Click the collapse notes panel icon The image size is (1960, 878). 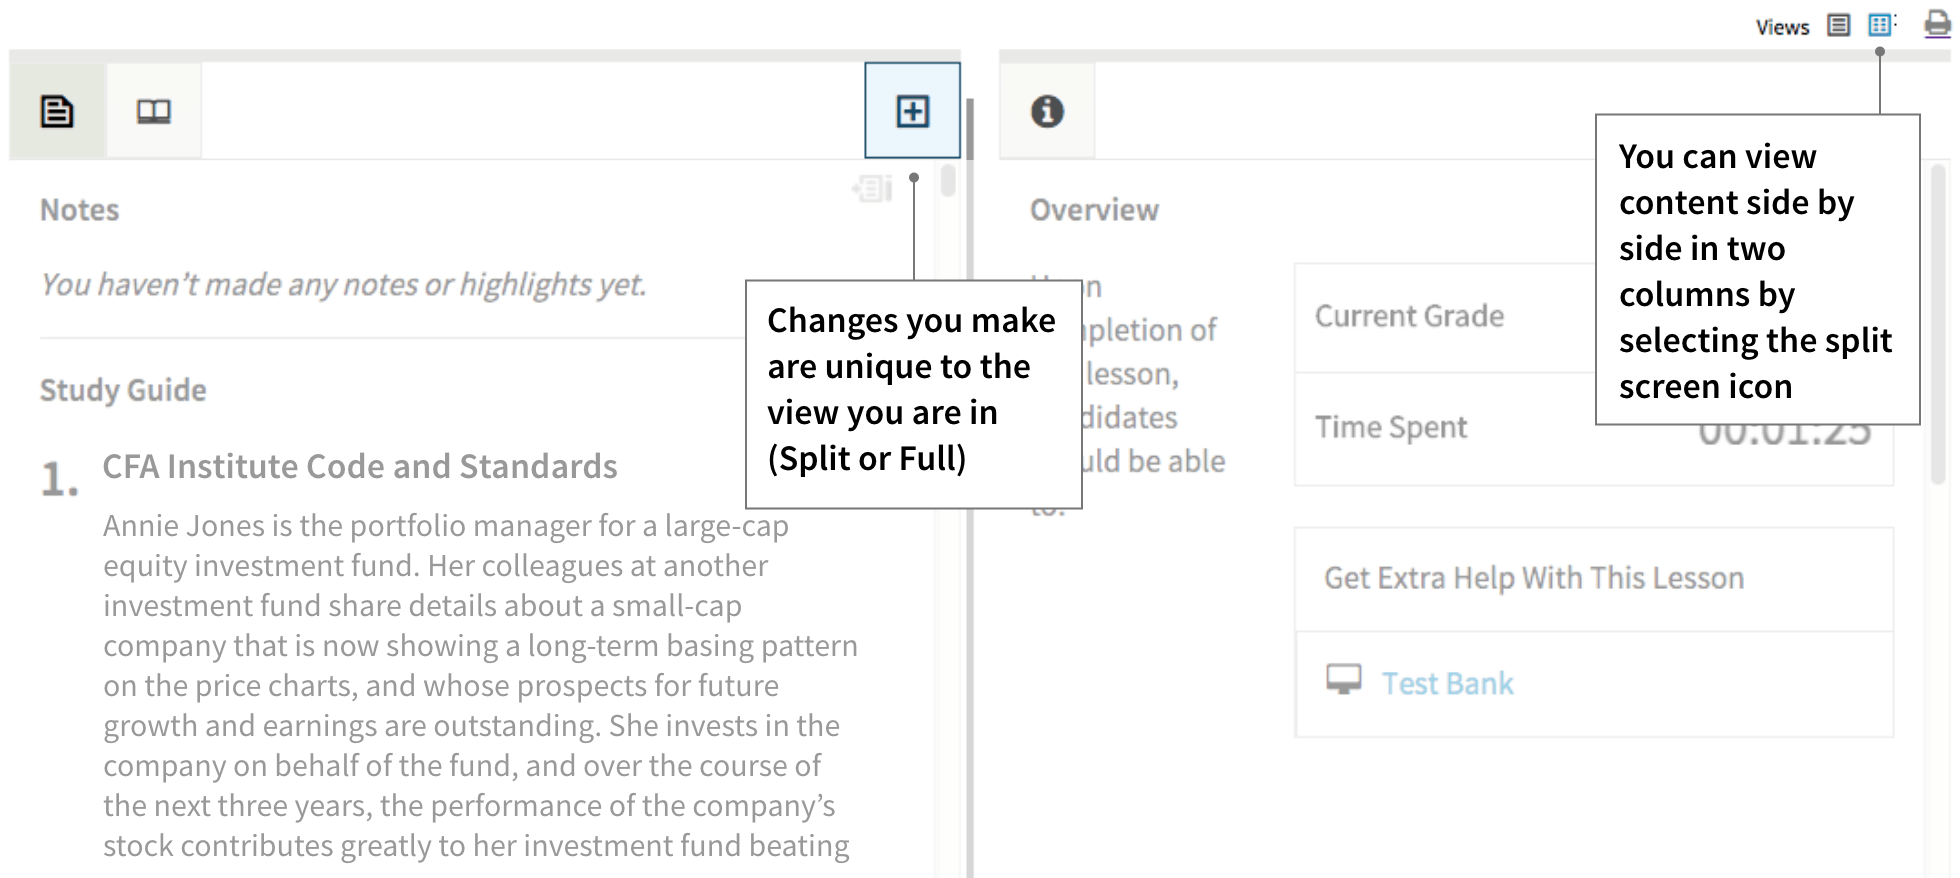[872, 188]
